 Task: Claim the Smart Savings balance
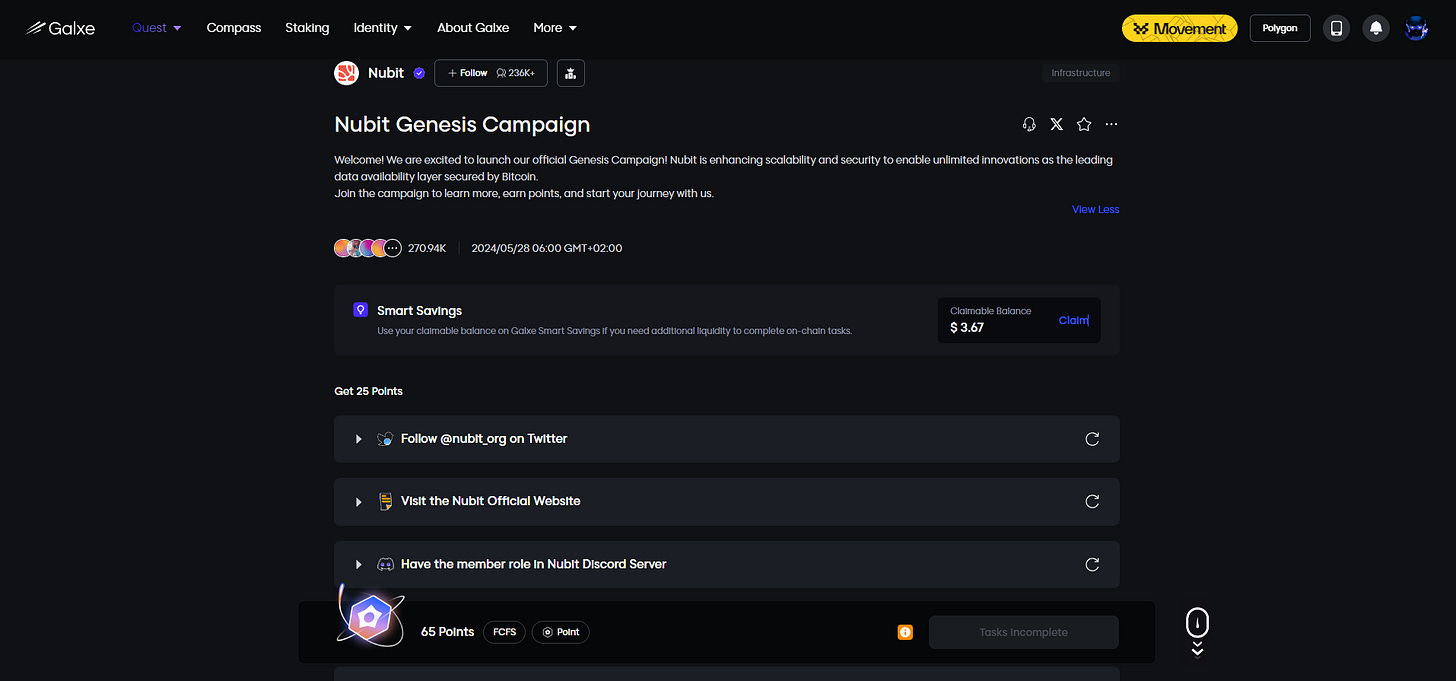[x=1073, y=320]
